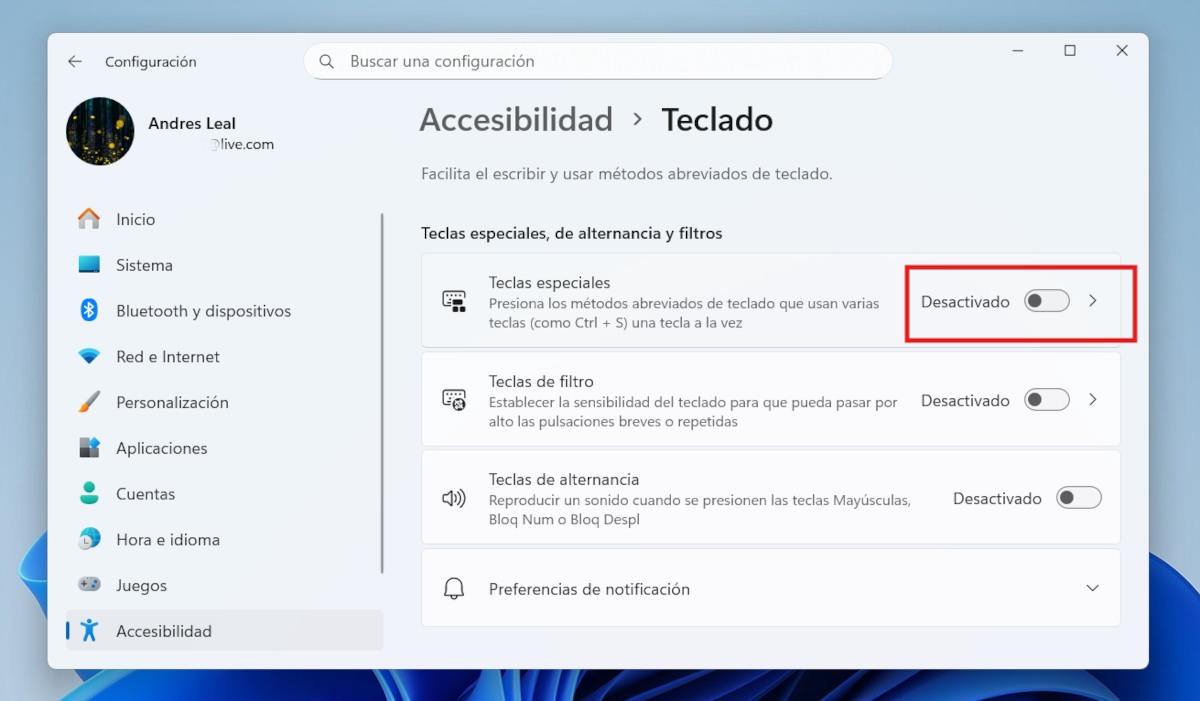Viewport: 1200px width, 701px height.
Task: Go to Sistema in the sidebar
Action: pos(144,265)
